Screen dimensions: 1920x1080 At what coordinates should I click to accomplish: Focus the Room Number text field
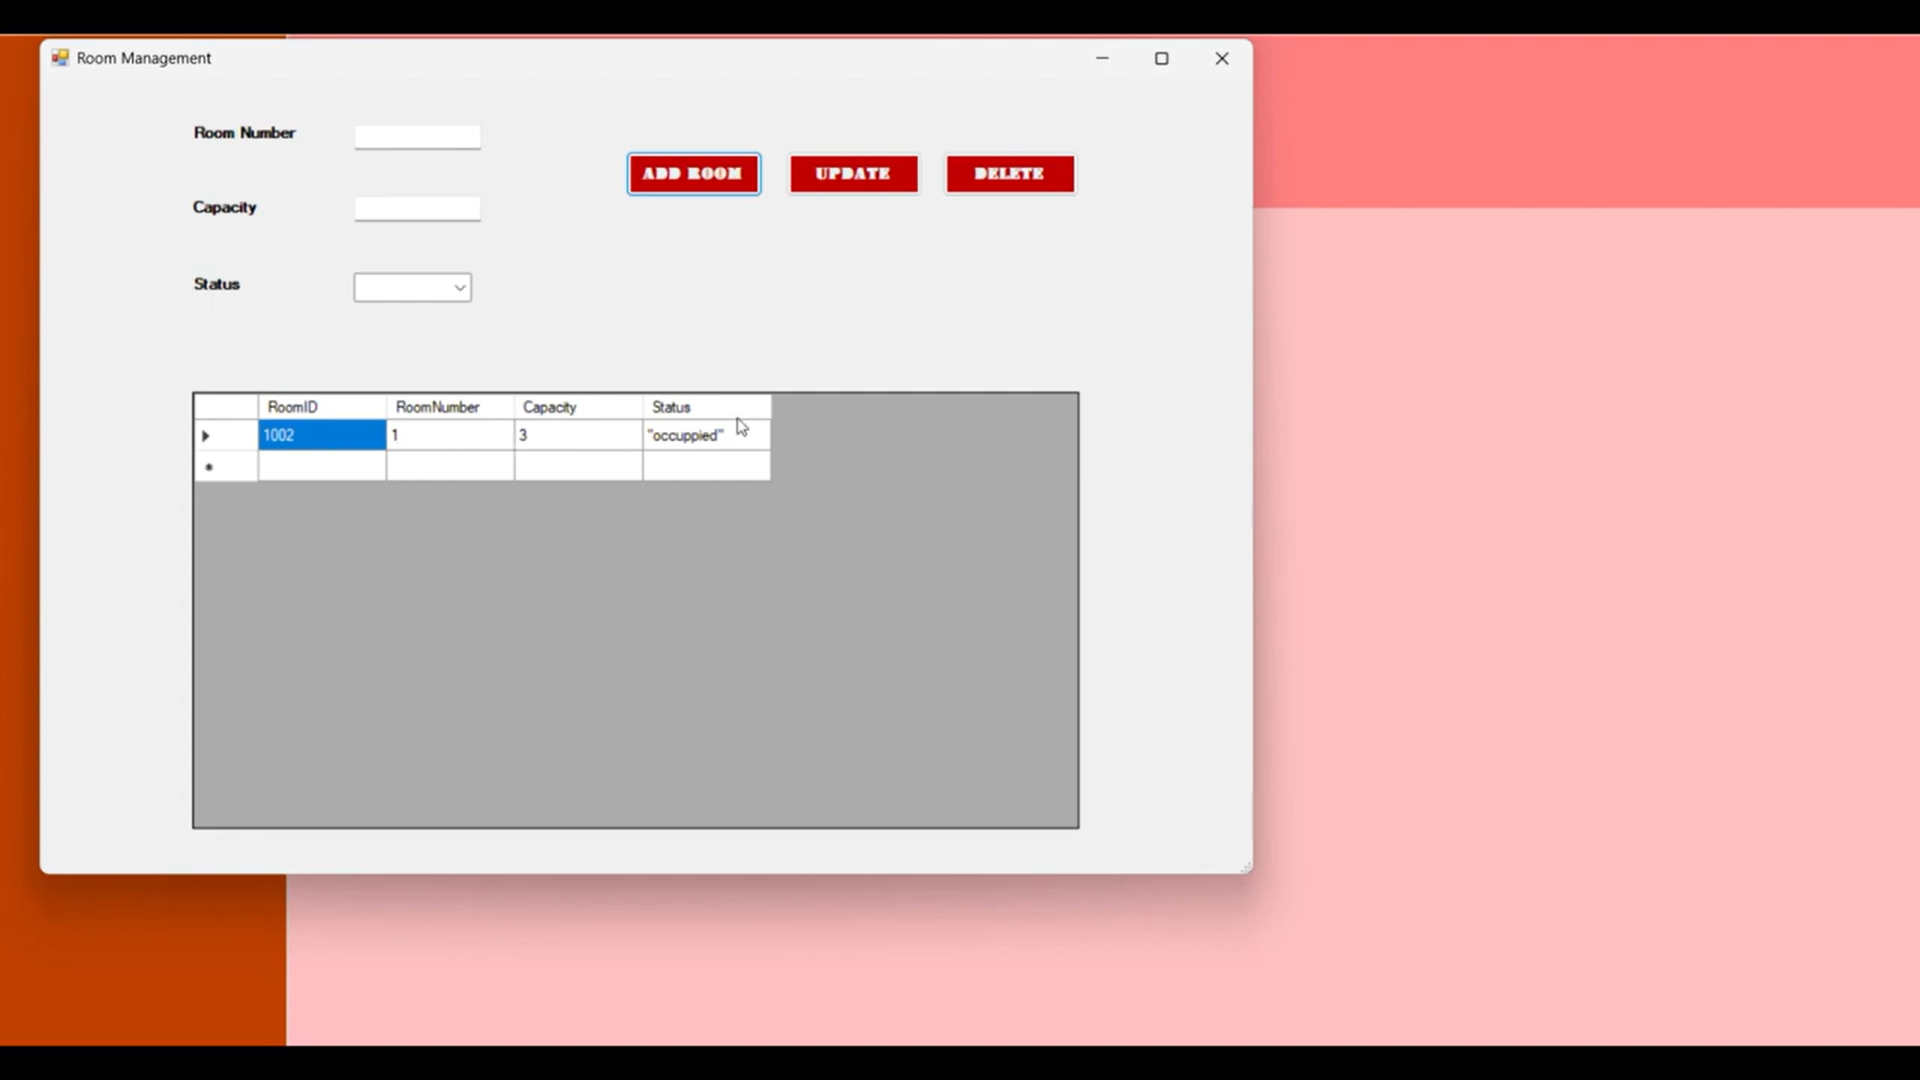tap(417, 136)
